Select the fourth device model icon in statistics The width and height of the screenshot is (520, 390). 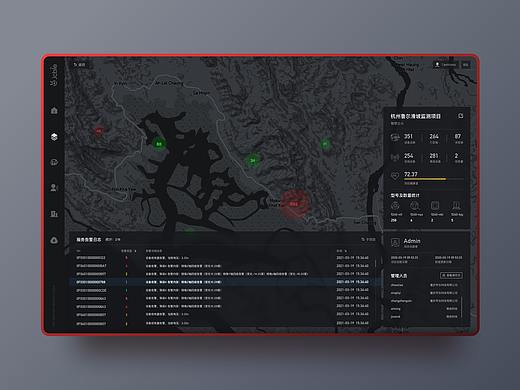point(456,206)
